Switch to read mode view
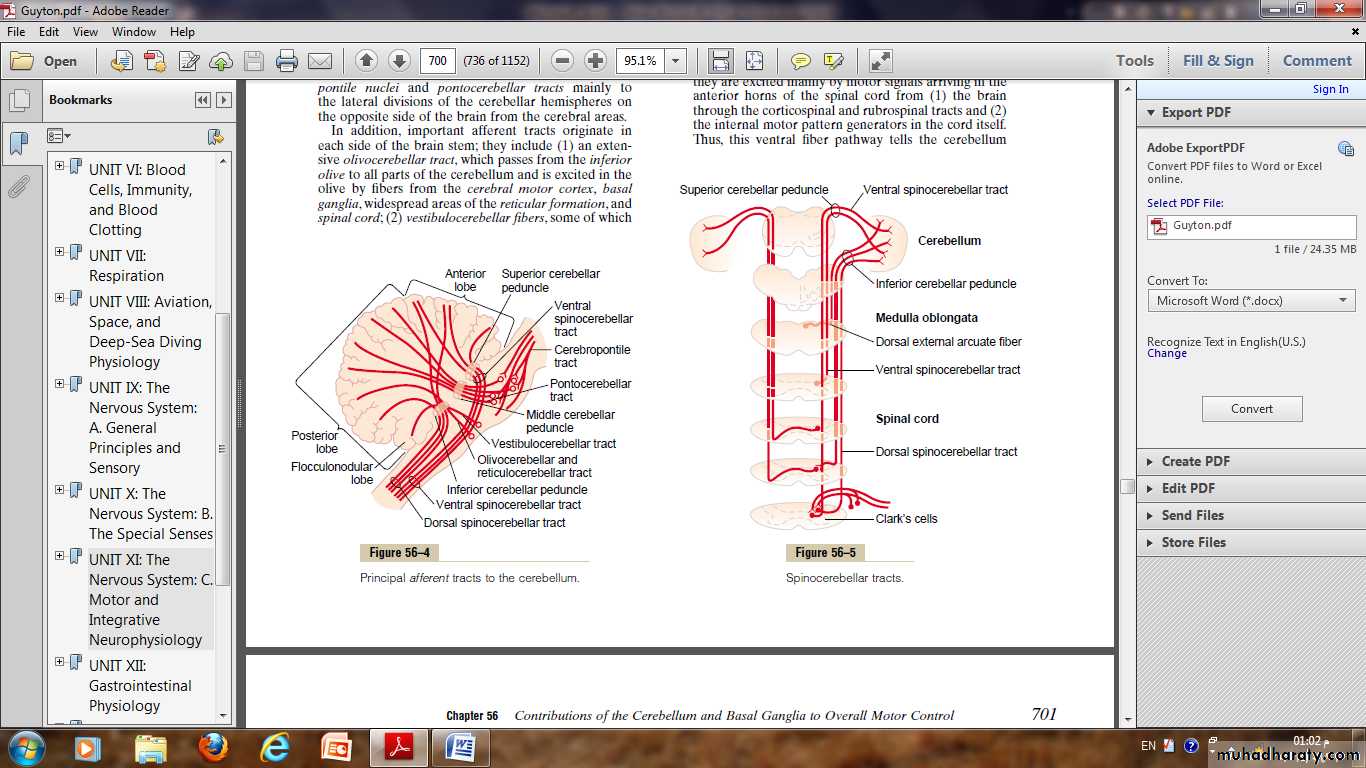This screenshot has height=768, width=1366. point(880,61)
